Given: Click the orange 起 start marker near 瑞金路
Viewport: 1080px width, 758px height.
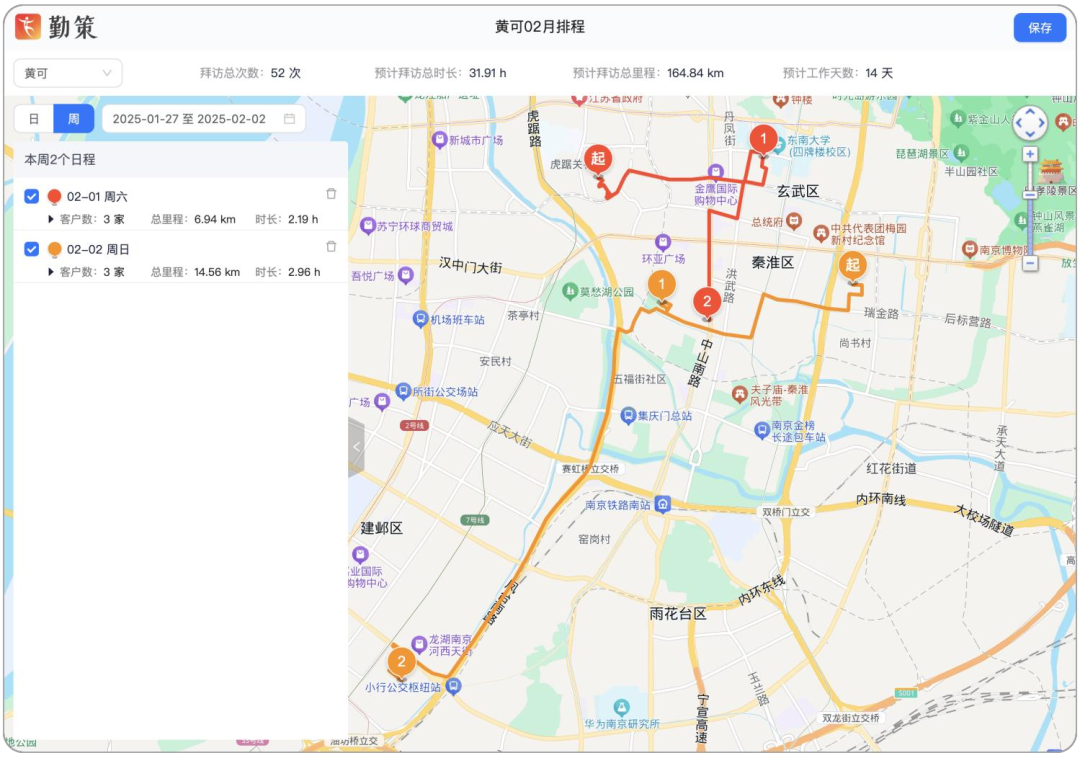Looking at the screenshot, I should pyautogui.click(x=855, y=266).
